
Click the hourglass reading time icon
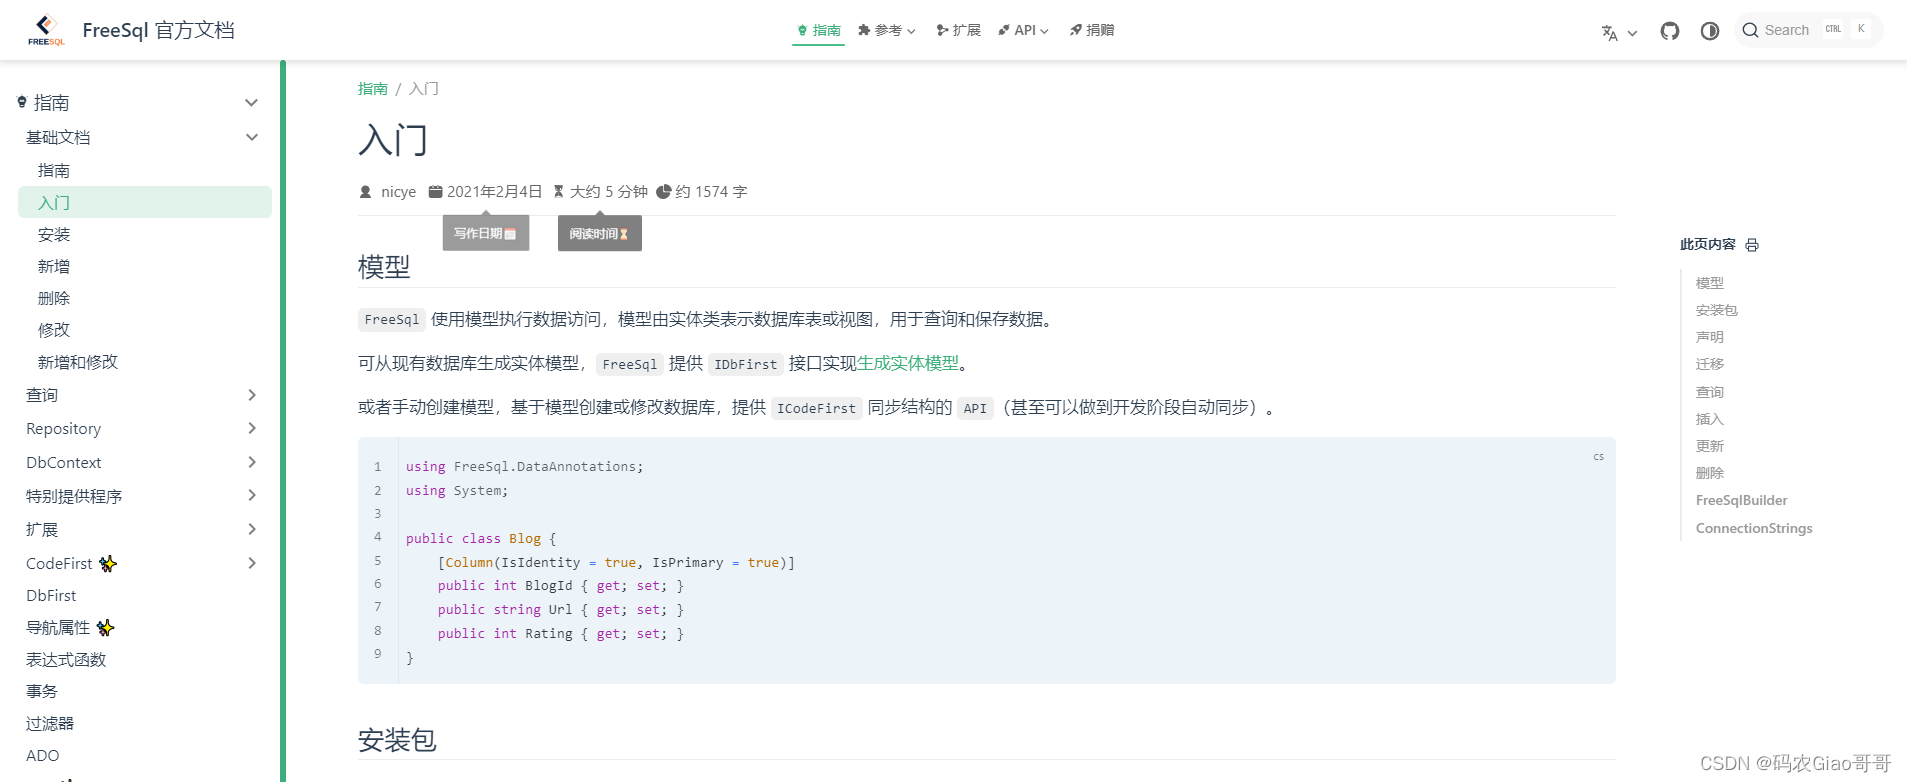pyautogui.click(x=559, y=191)
